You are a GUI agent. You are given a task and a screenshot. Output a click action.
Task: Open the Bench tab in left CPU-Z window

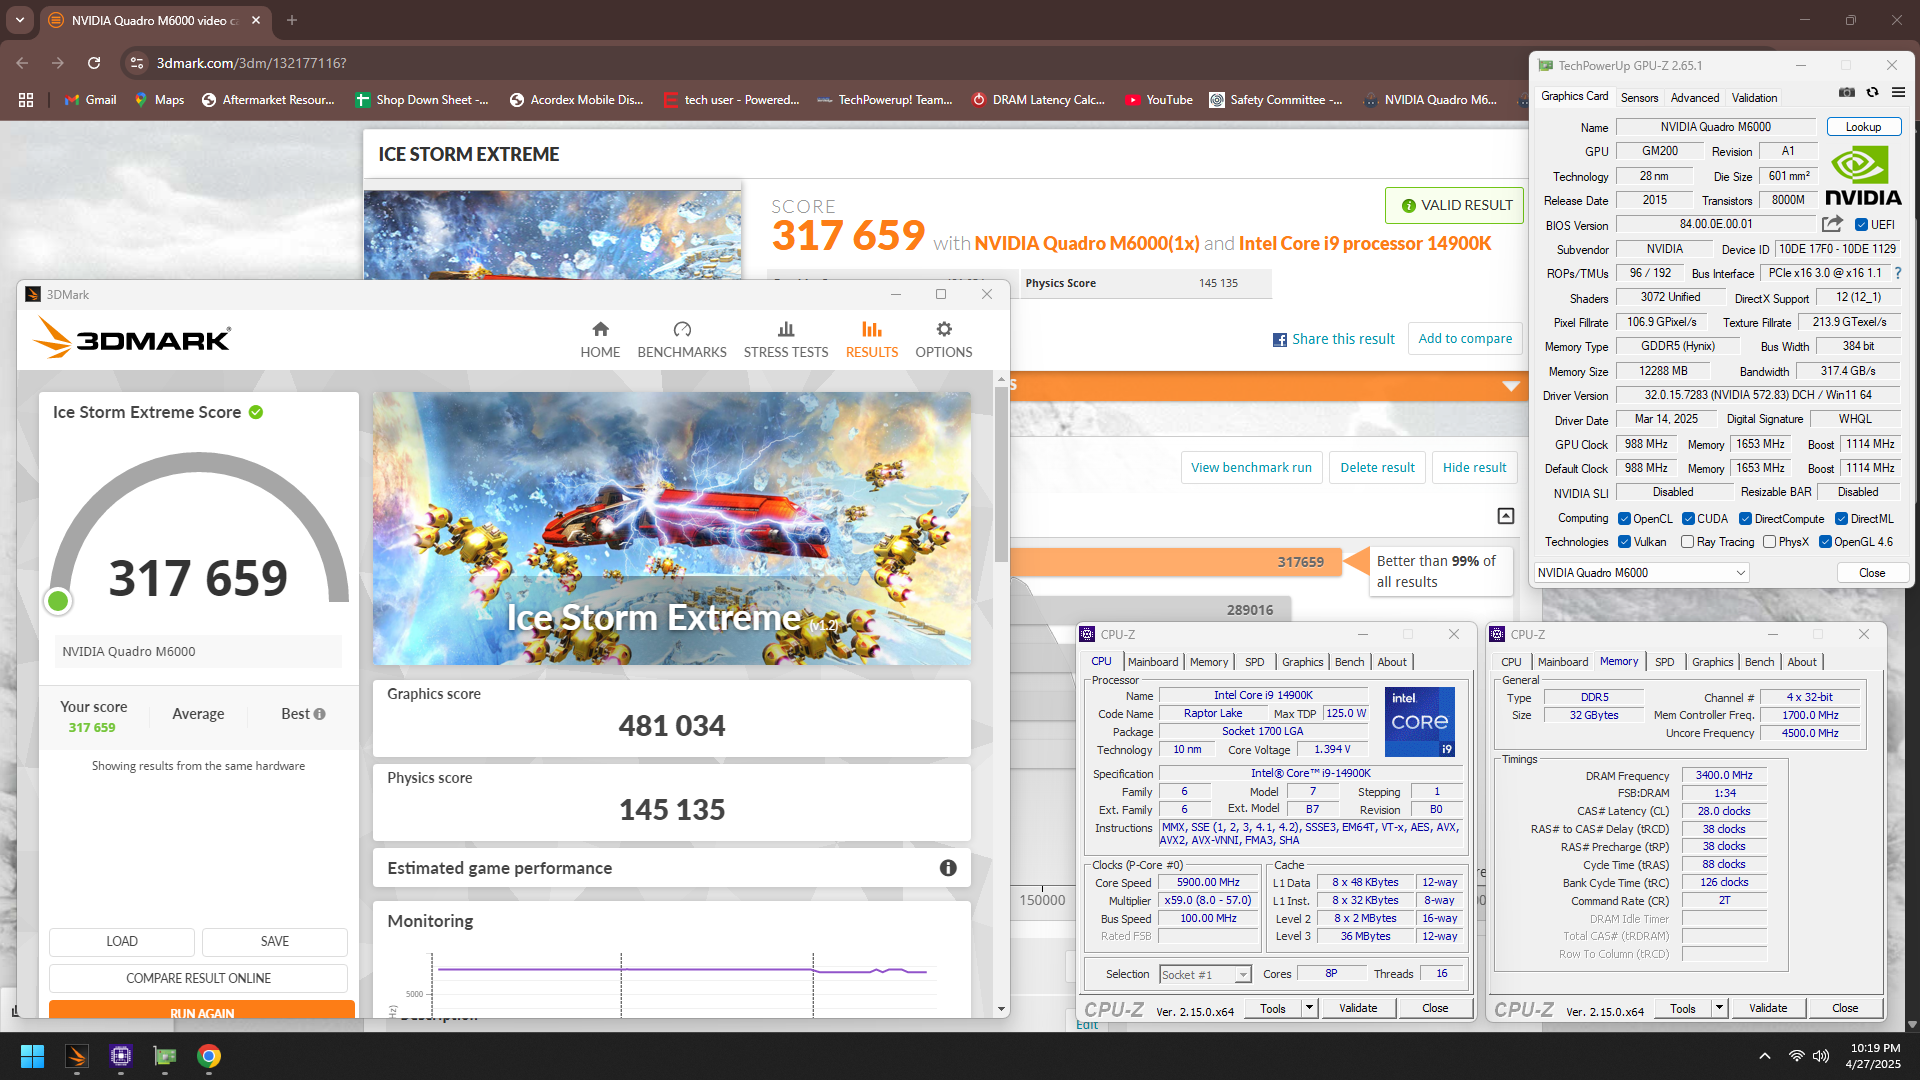[1349, 662]
